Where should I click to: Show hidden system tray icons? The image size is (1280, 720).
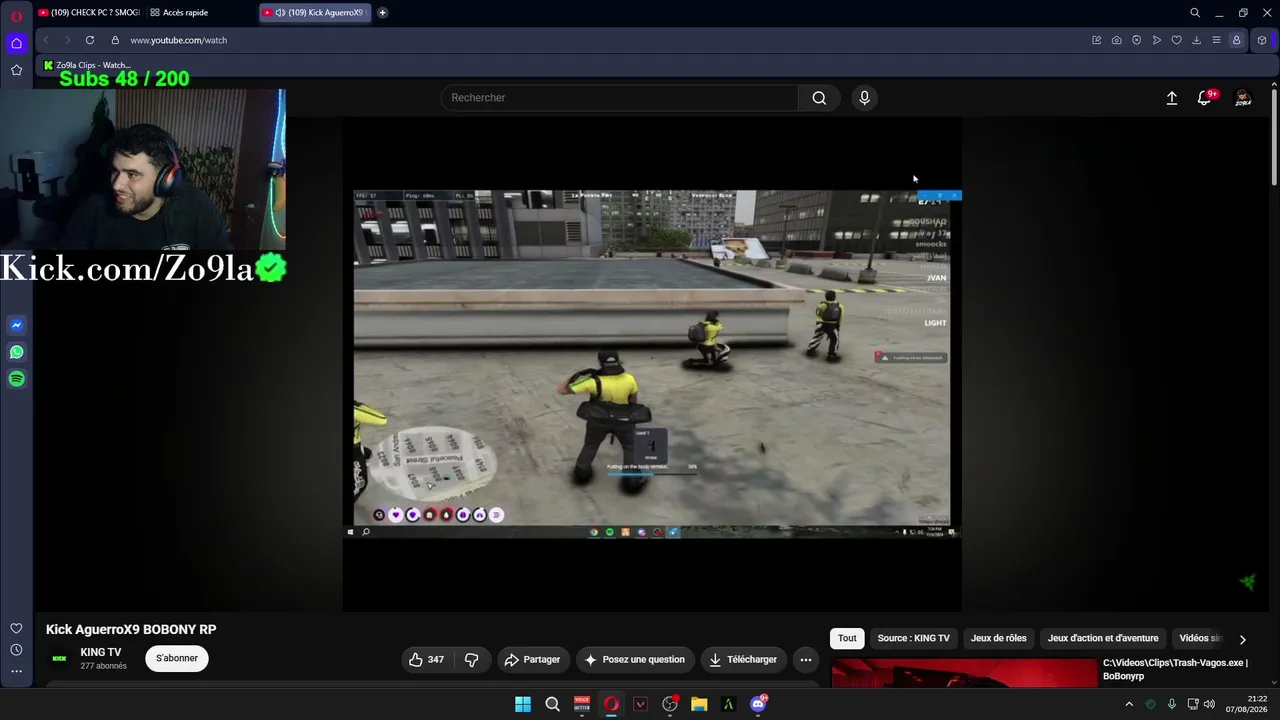(1130, 704)
